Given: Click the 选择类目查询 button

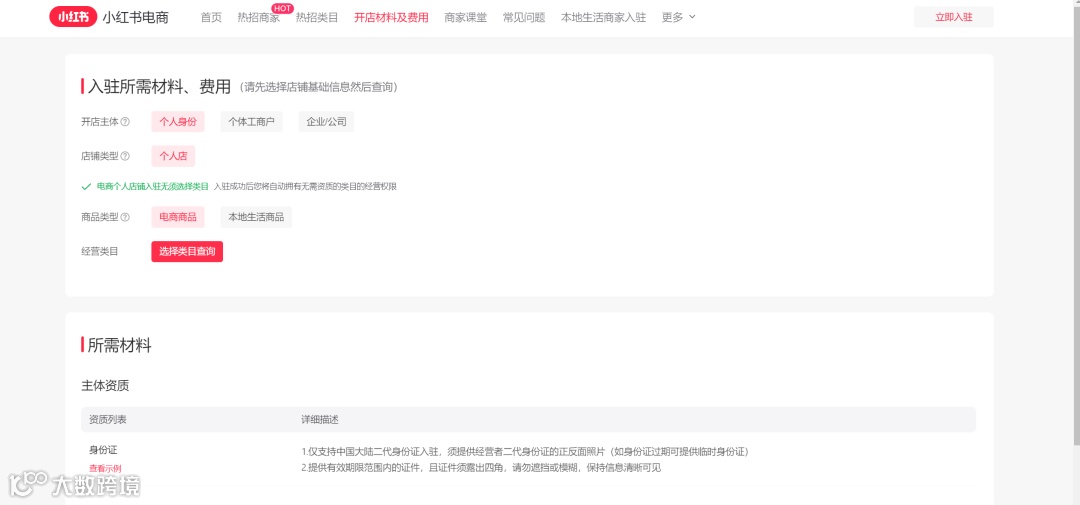Looking at the screenshot, I should [x=187, y=251].
